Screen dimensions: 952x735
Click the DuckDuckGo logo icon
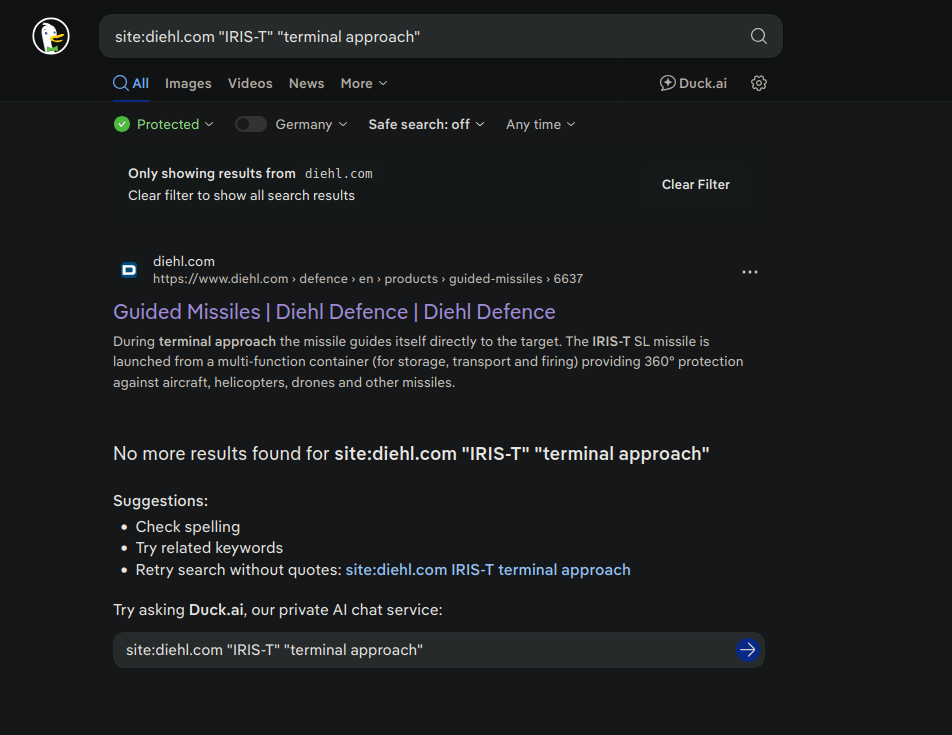tap(51, 37)
